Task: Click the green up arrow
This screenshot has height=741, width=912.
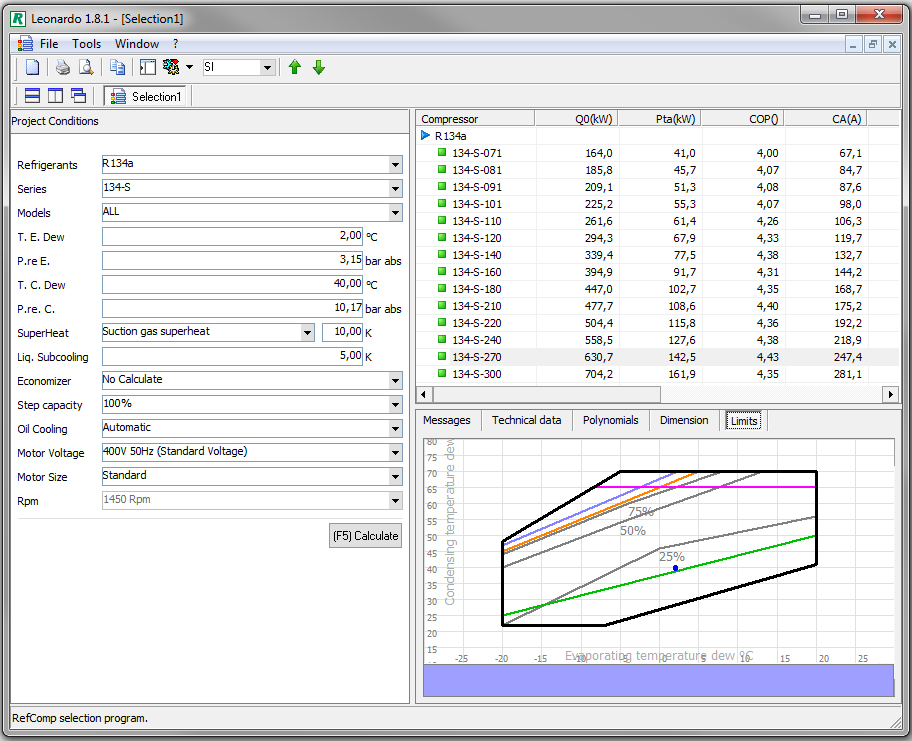Action: click(295, 67)
